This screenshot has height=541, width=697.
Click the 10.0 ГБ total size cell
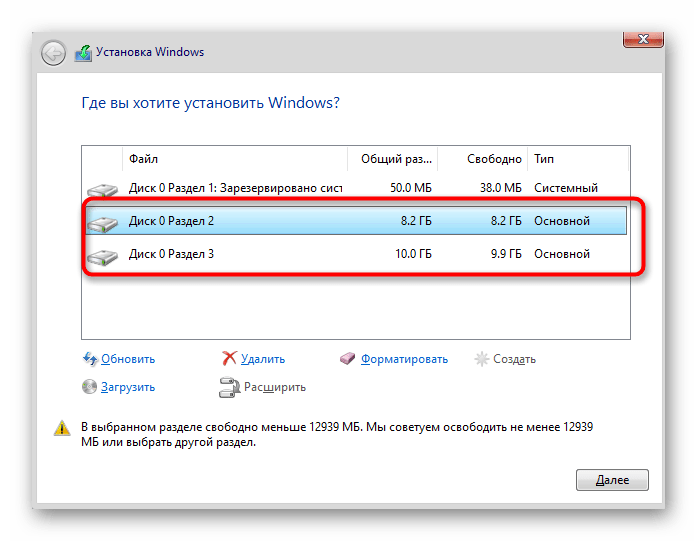coord(413,254)
